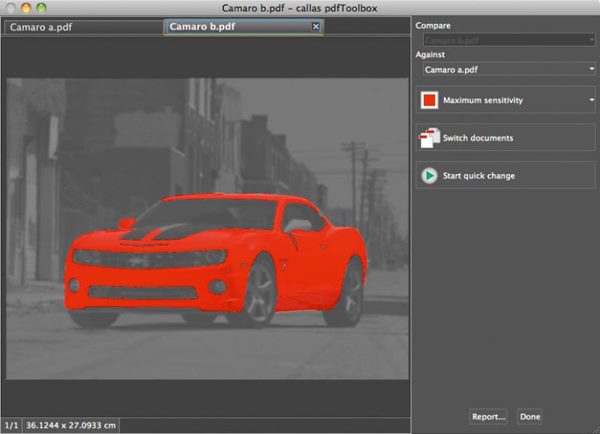Close the Camaro b.pdf tab
600x434 pixels.
315,26
